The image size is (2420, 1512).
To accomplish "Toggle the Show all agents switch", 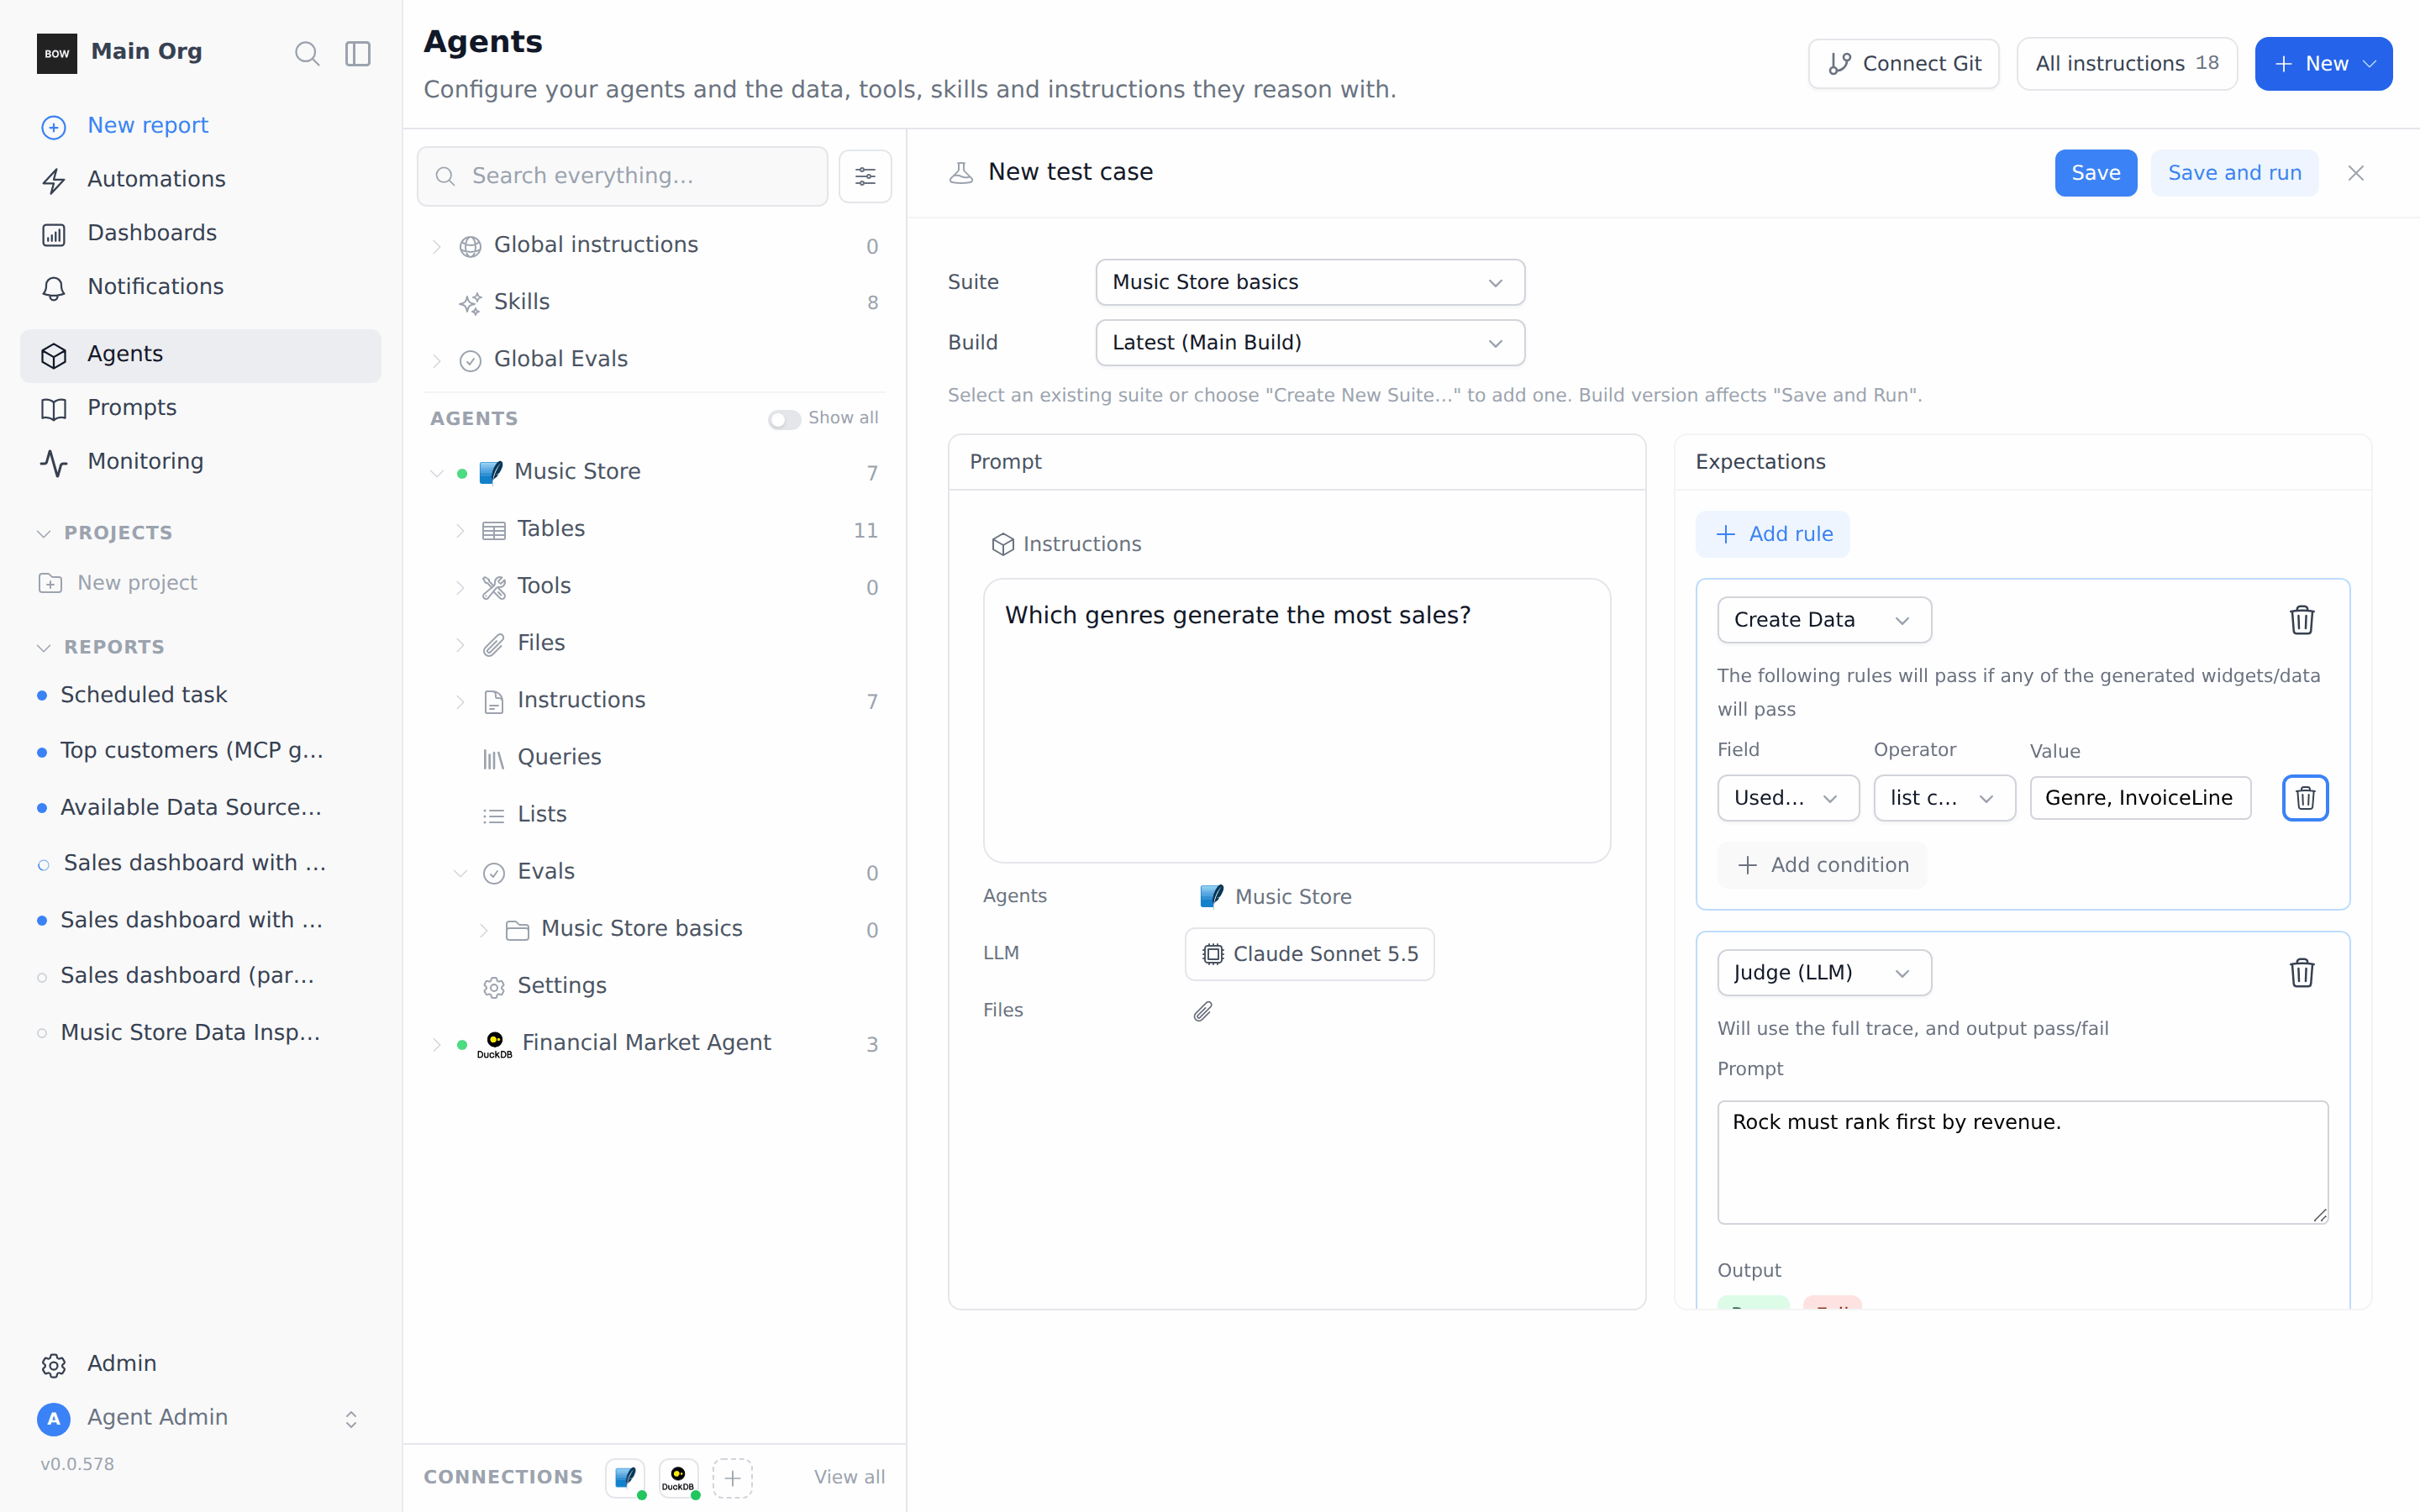I will click(784, 419).
